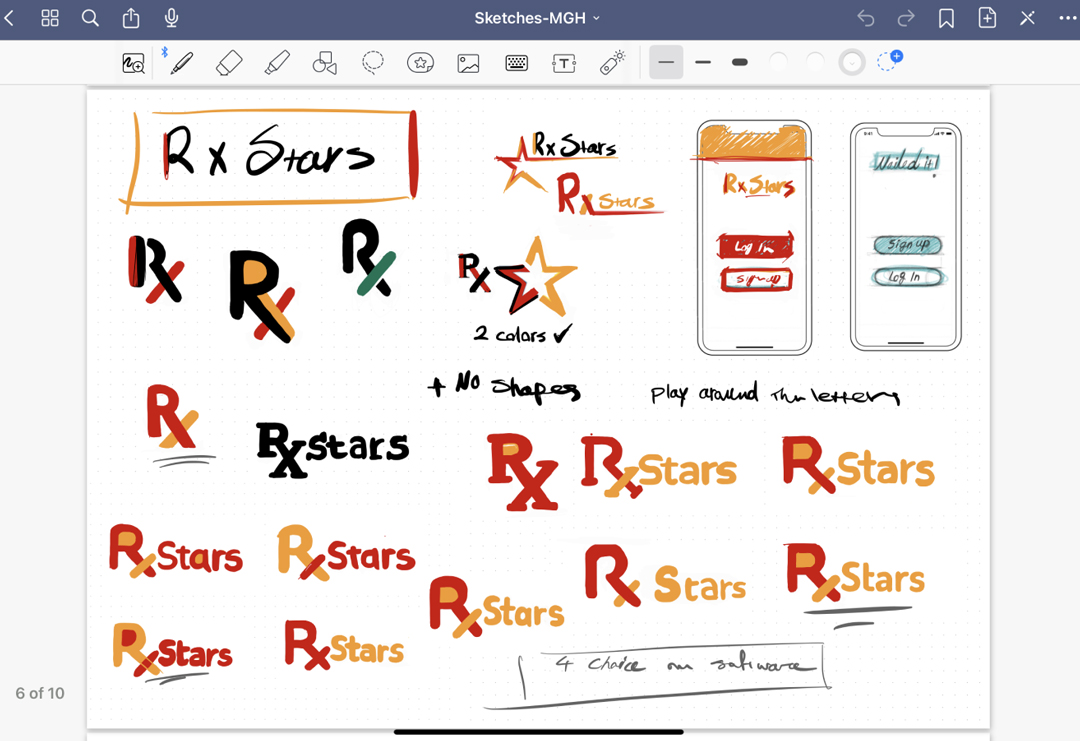Bookmark the current page

click(x=946, y=18)
